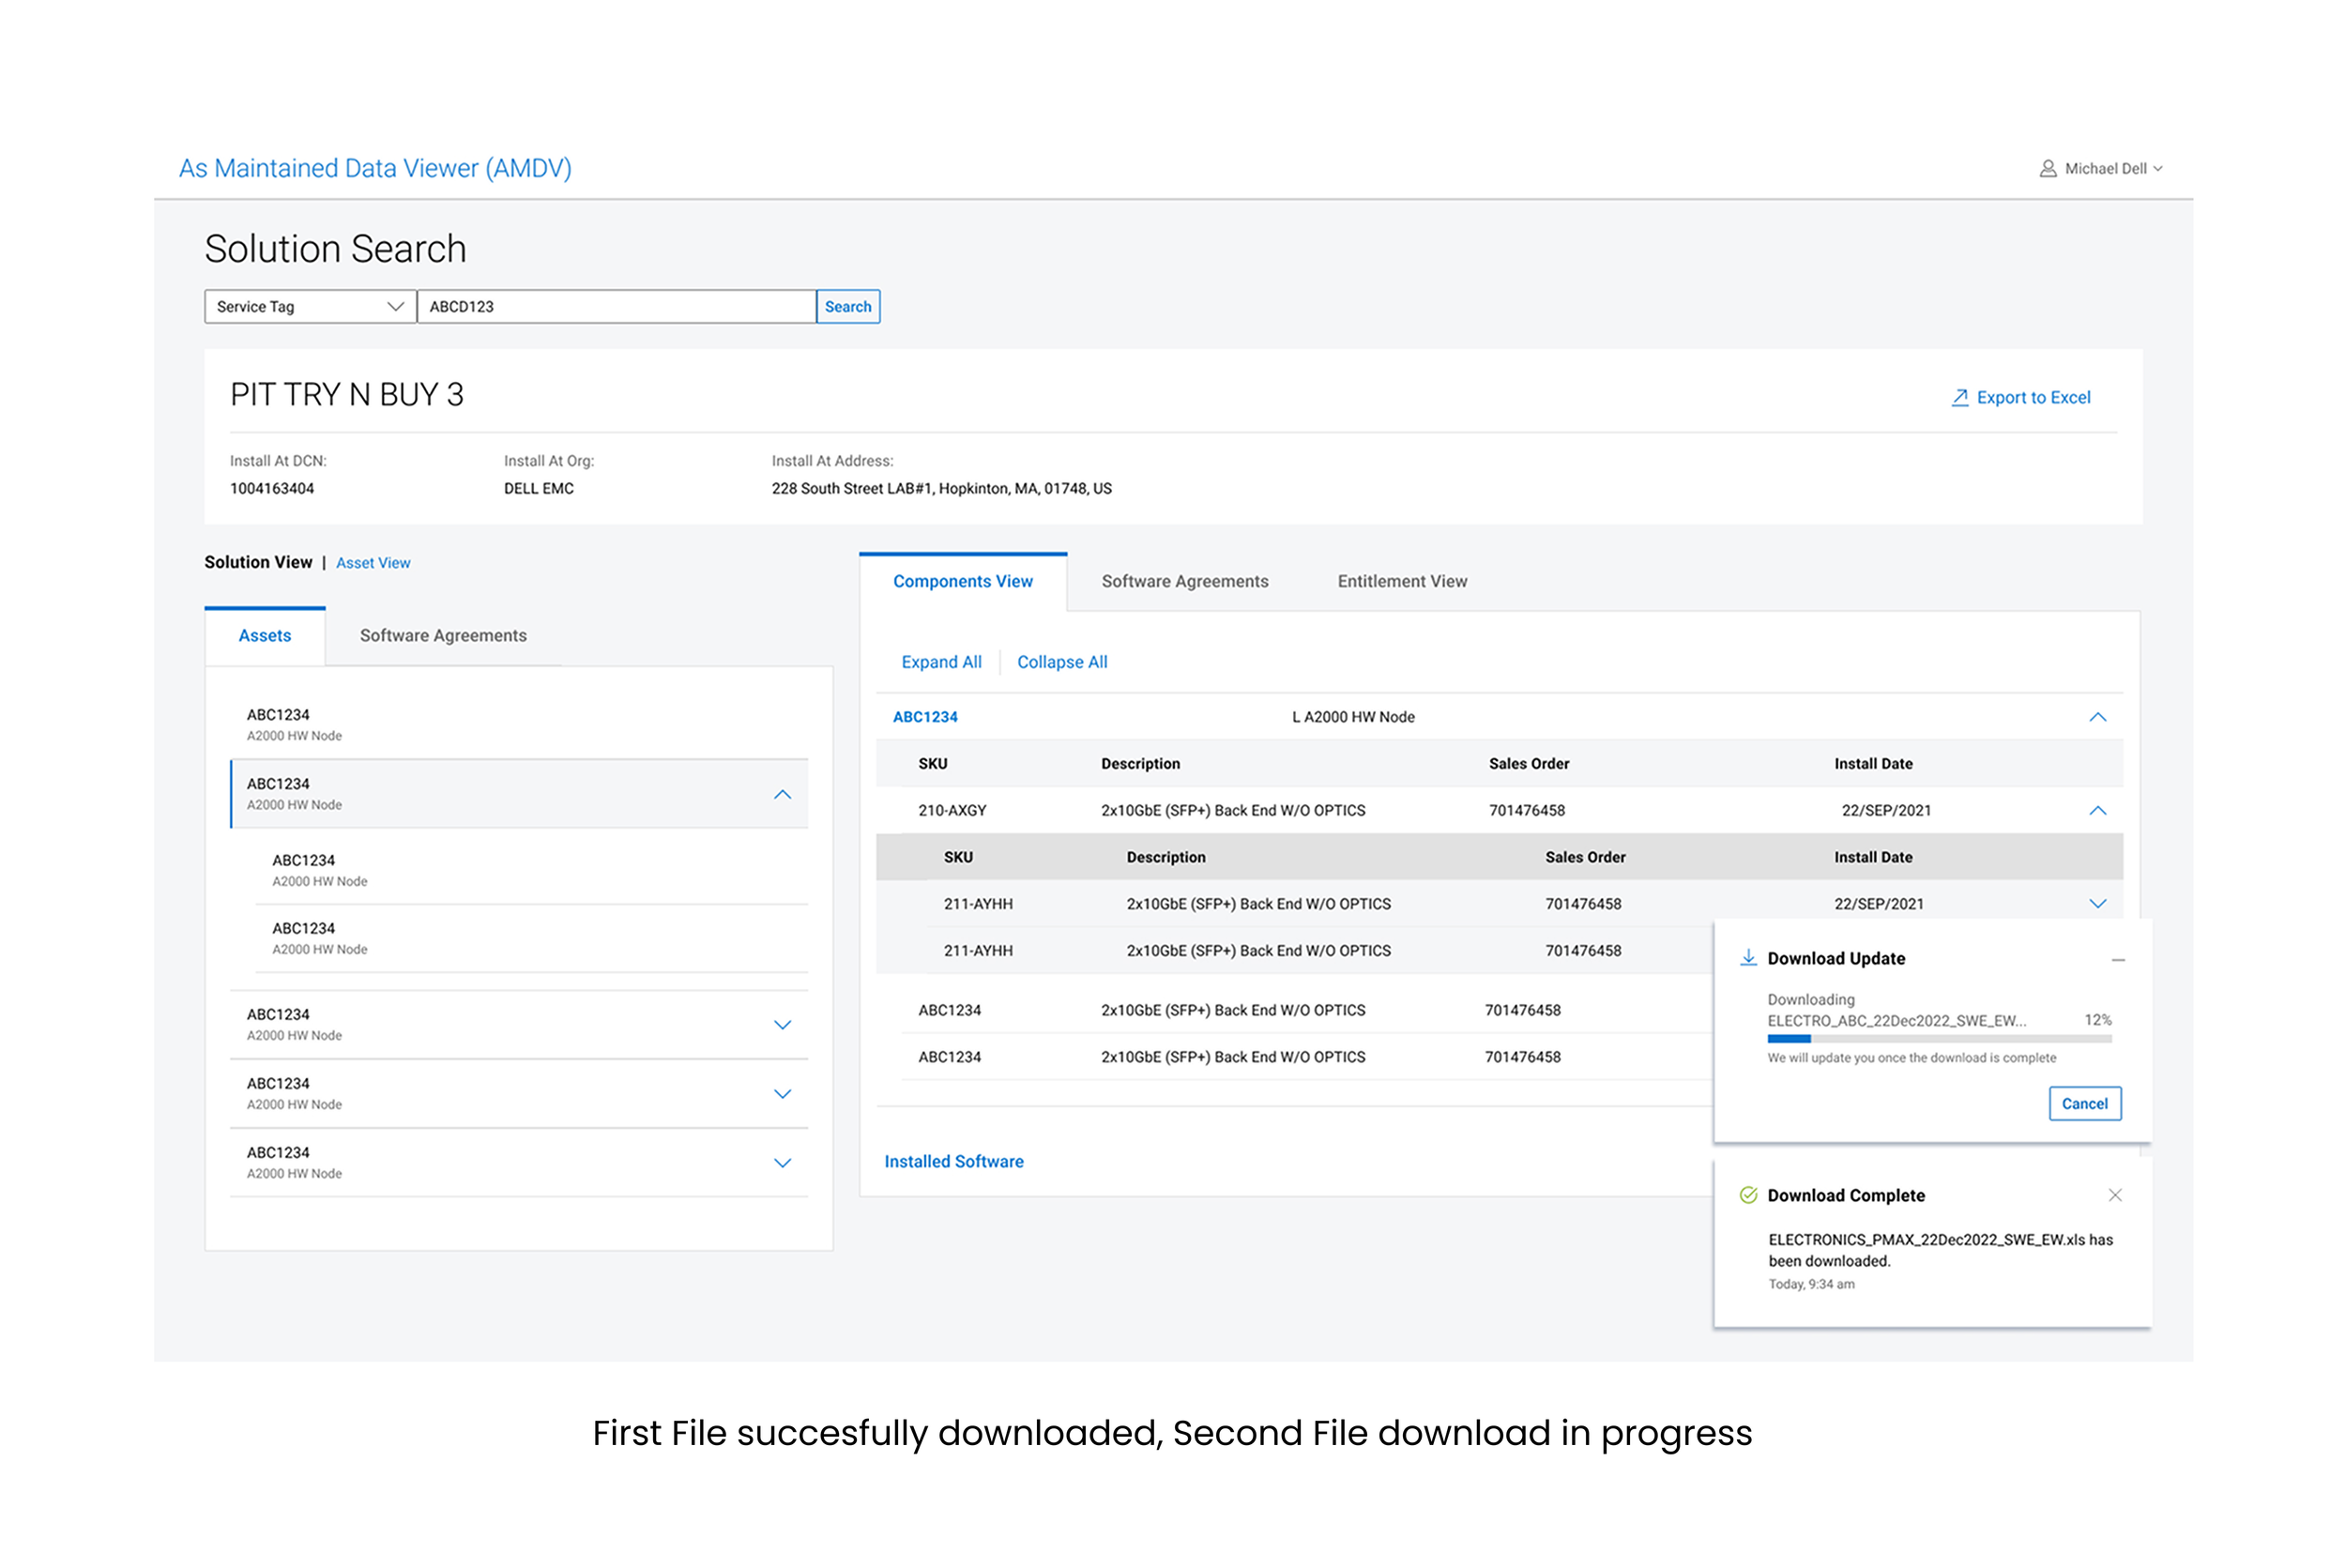The height and width of the screenshot is (1568, 2346).
Task: Click the first 211-AYHH SKU cell
Action: 978,904
